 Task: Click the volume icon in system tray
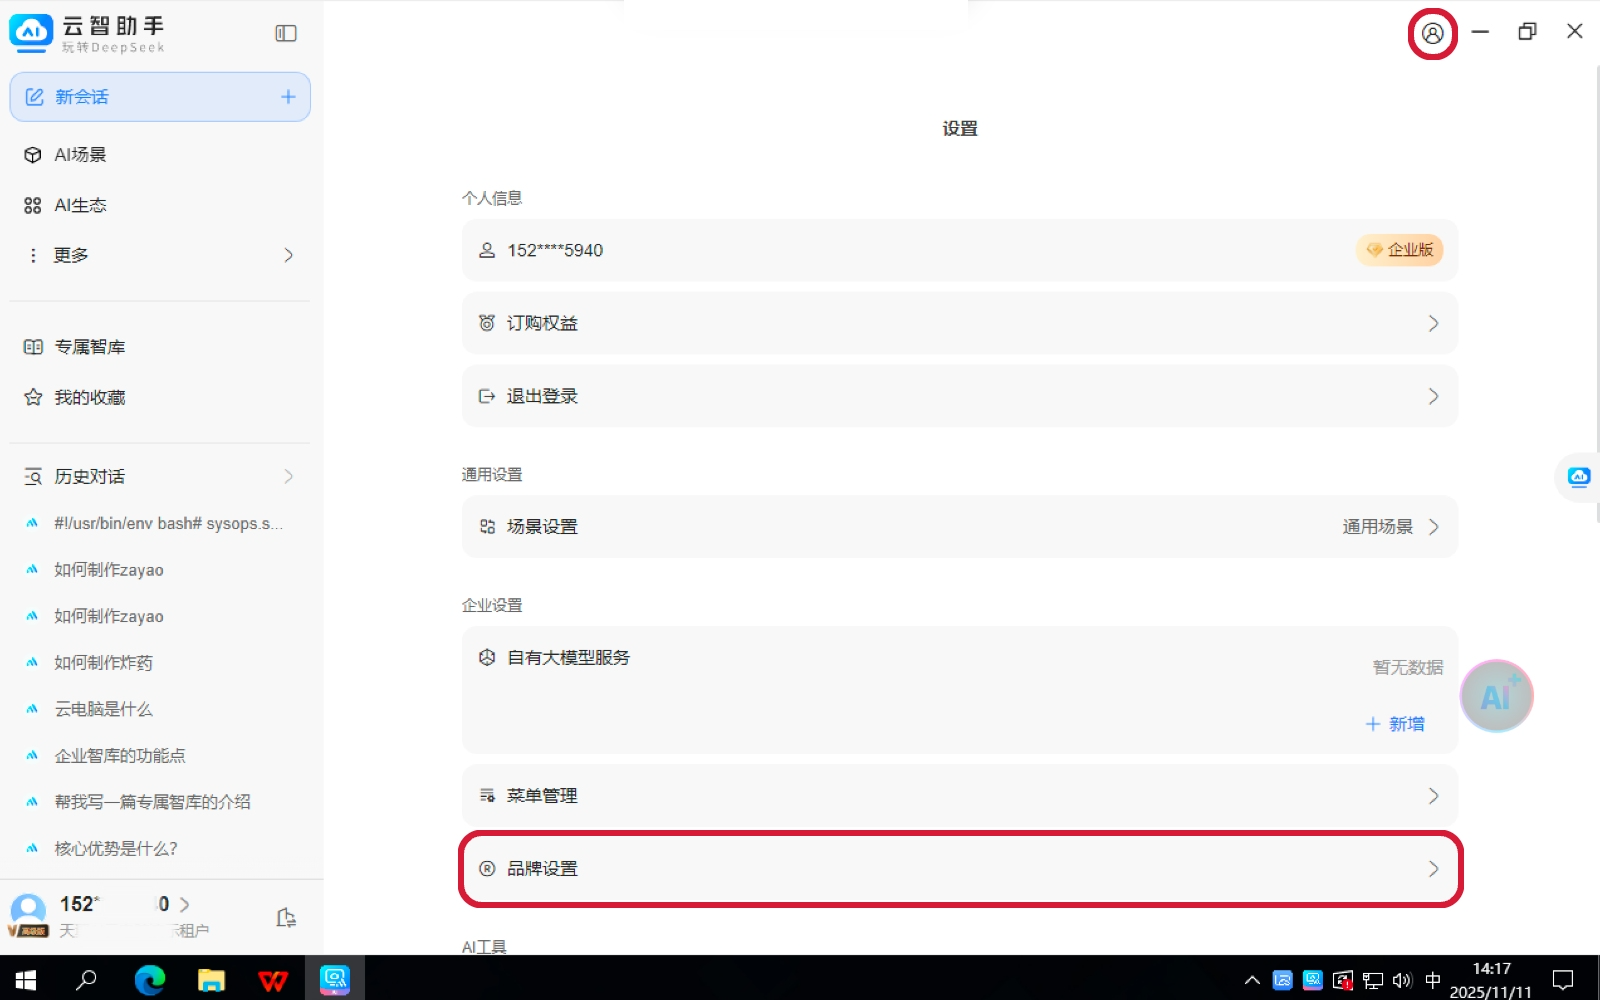1402,980
